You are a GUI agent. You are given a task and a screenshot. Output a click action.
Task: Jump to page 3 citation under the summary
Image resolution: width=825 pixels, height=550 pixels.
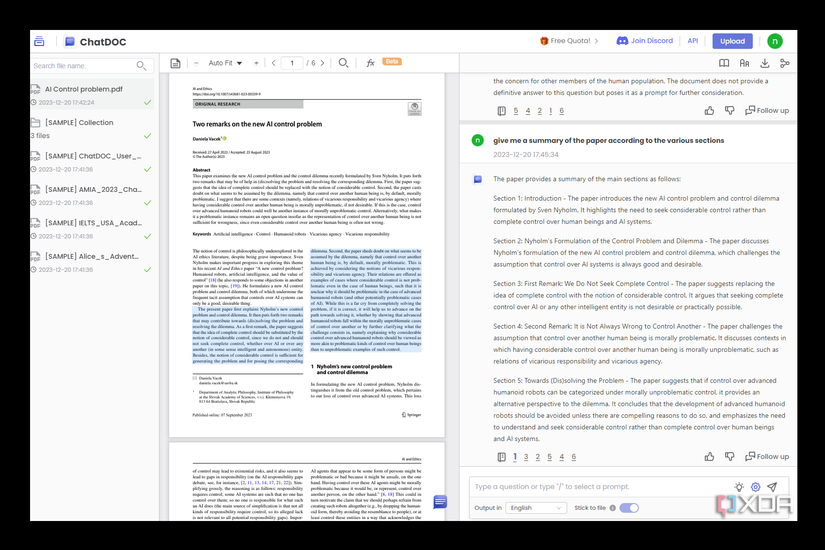pyautogui.click(x=526, y=457)
